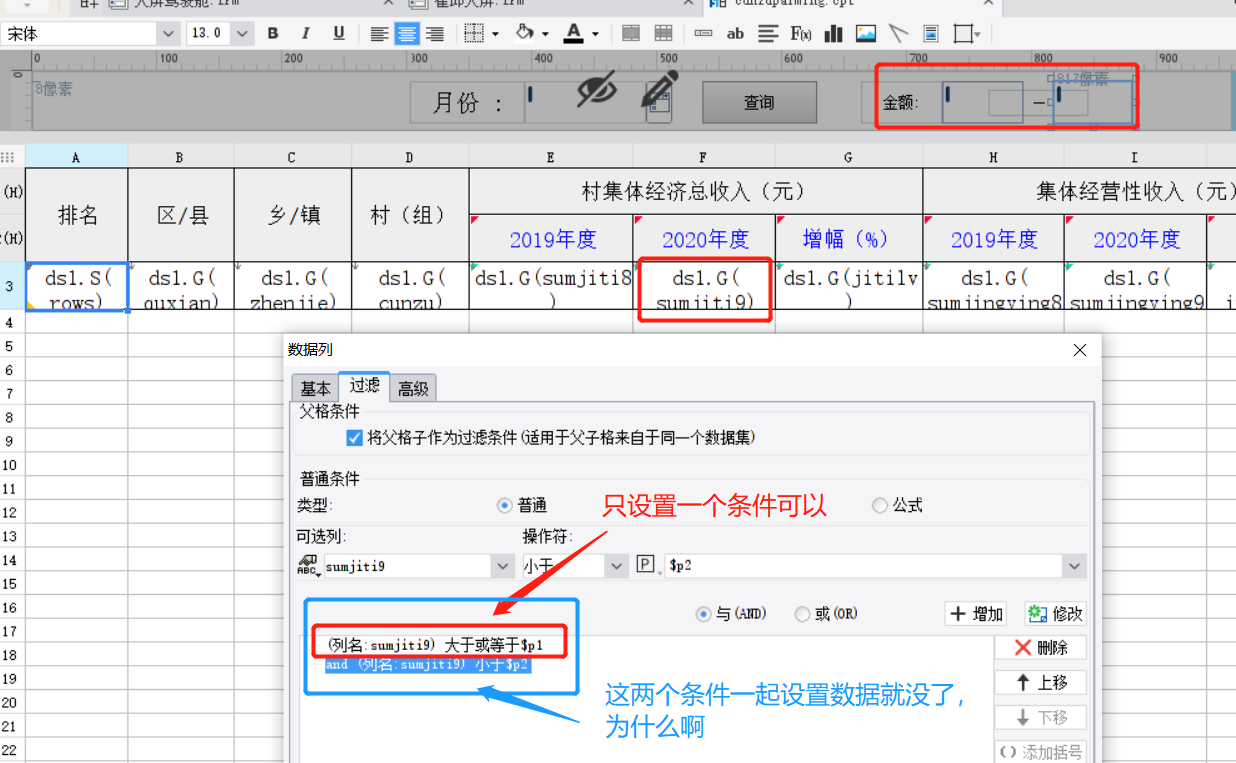Click the 添加括号 add brackets button

point(1040,752)
